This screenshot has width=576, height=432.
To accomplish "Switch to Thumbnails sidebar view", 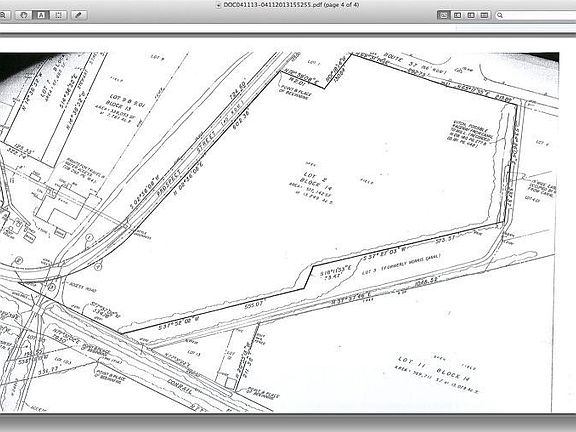I will point(457,15).
